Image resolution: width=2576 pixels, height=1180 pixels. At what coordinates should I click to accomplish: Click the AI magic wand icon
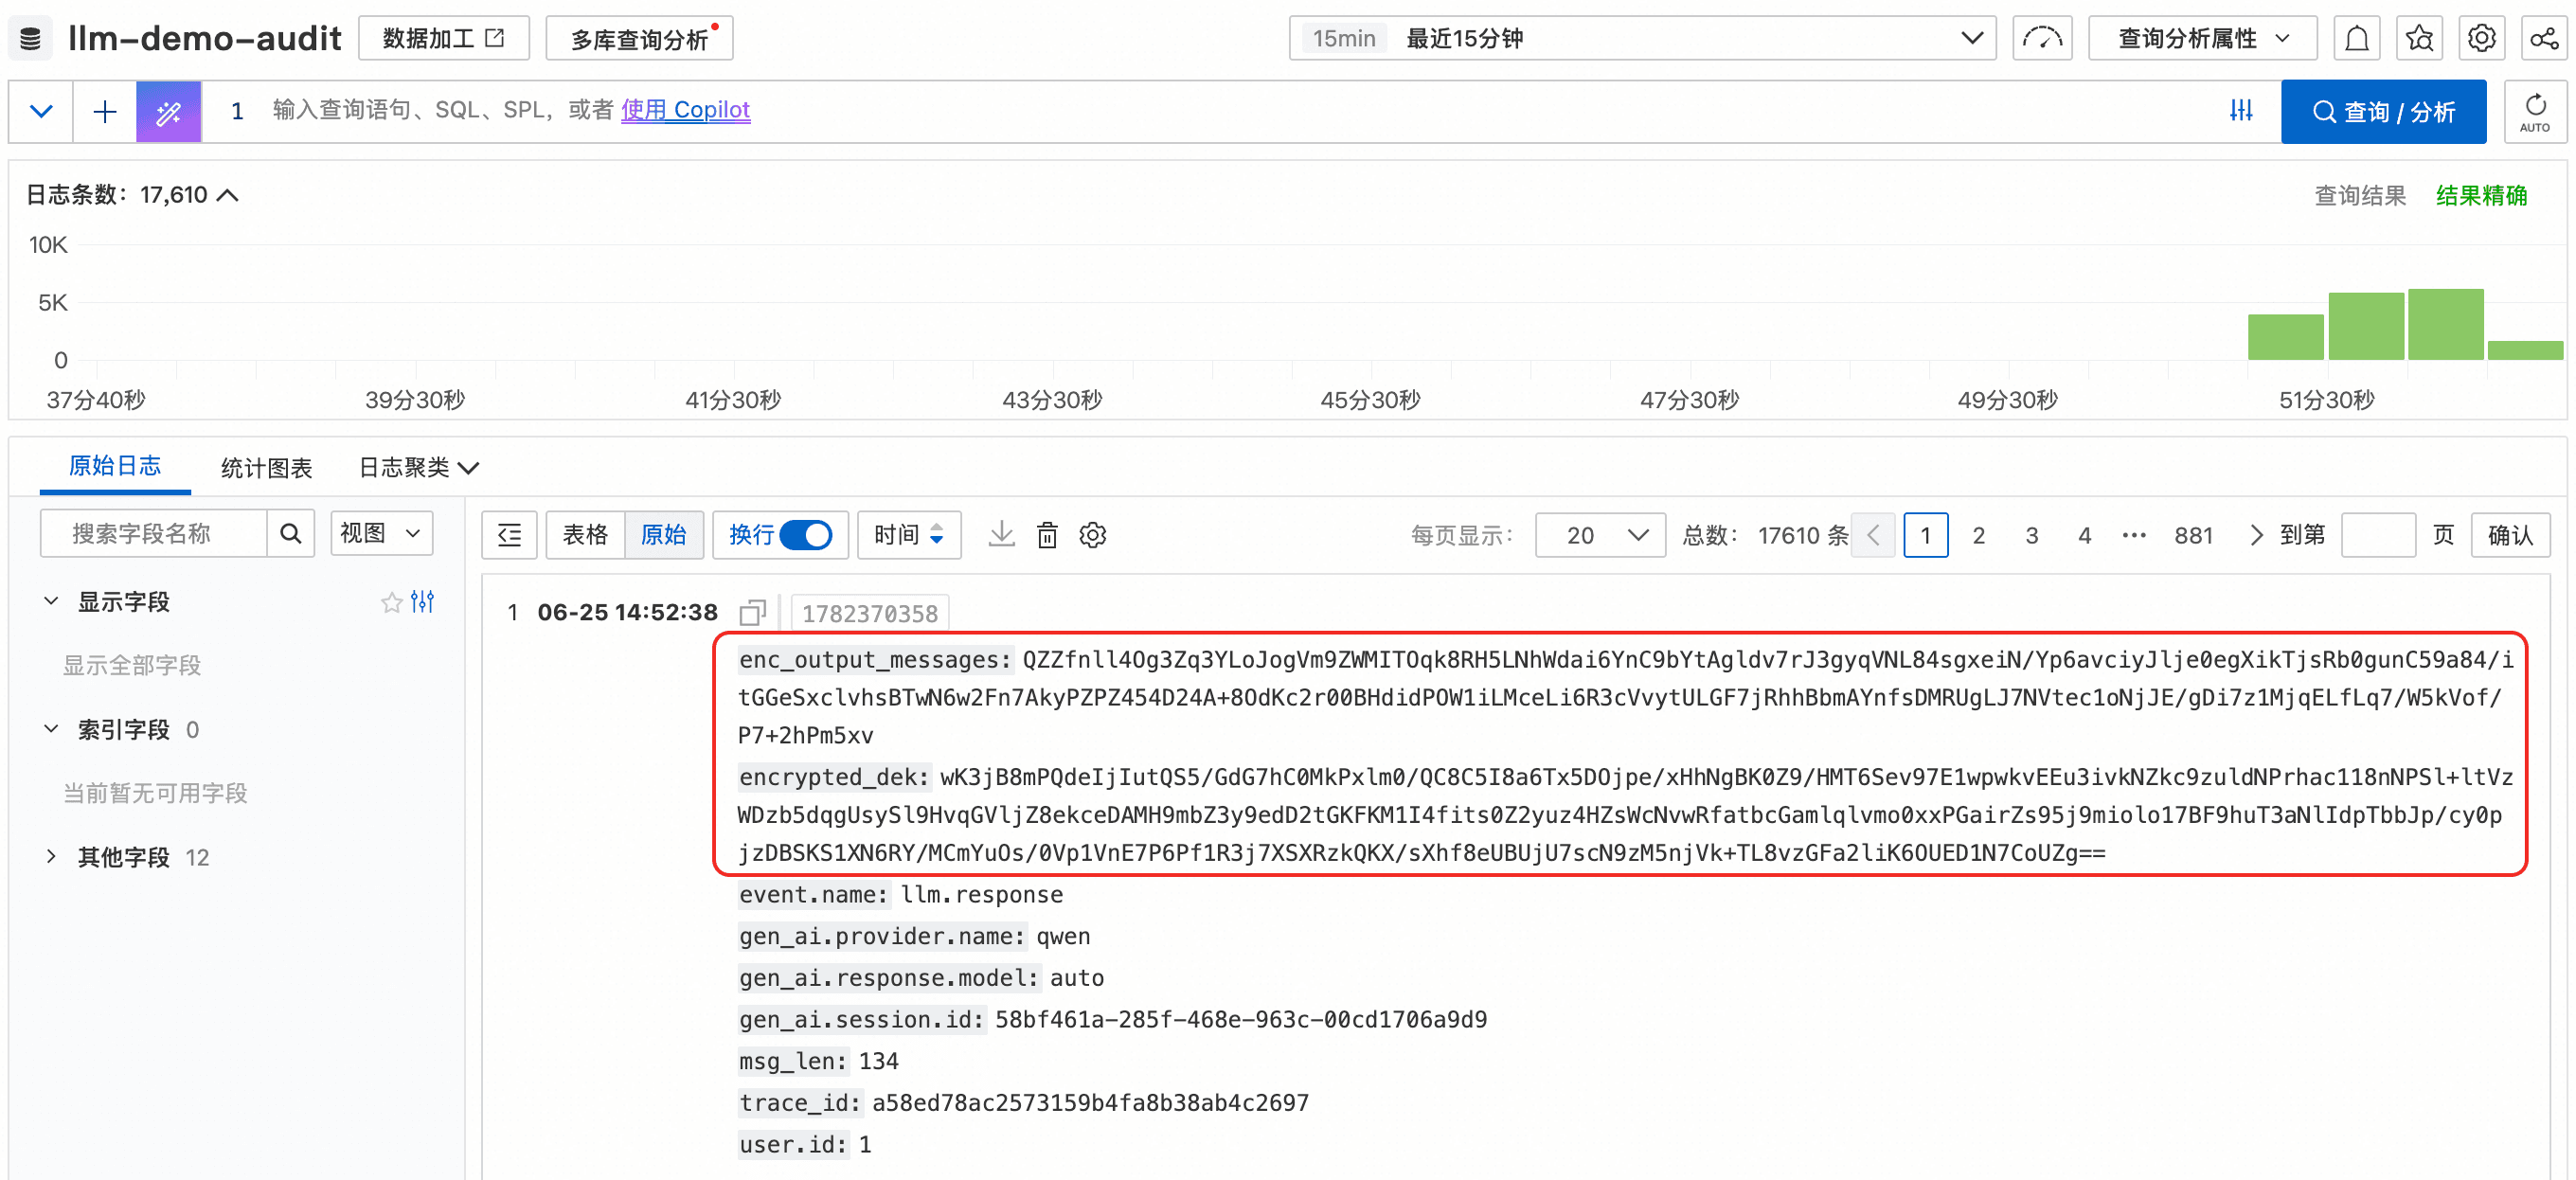click(168, 111)
